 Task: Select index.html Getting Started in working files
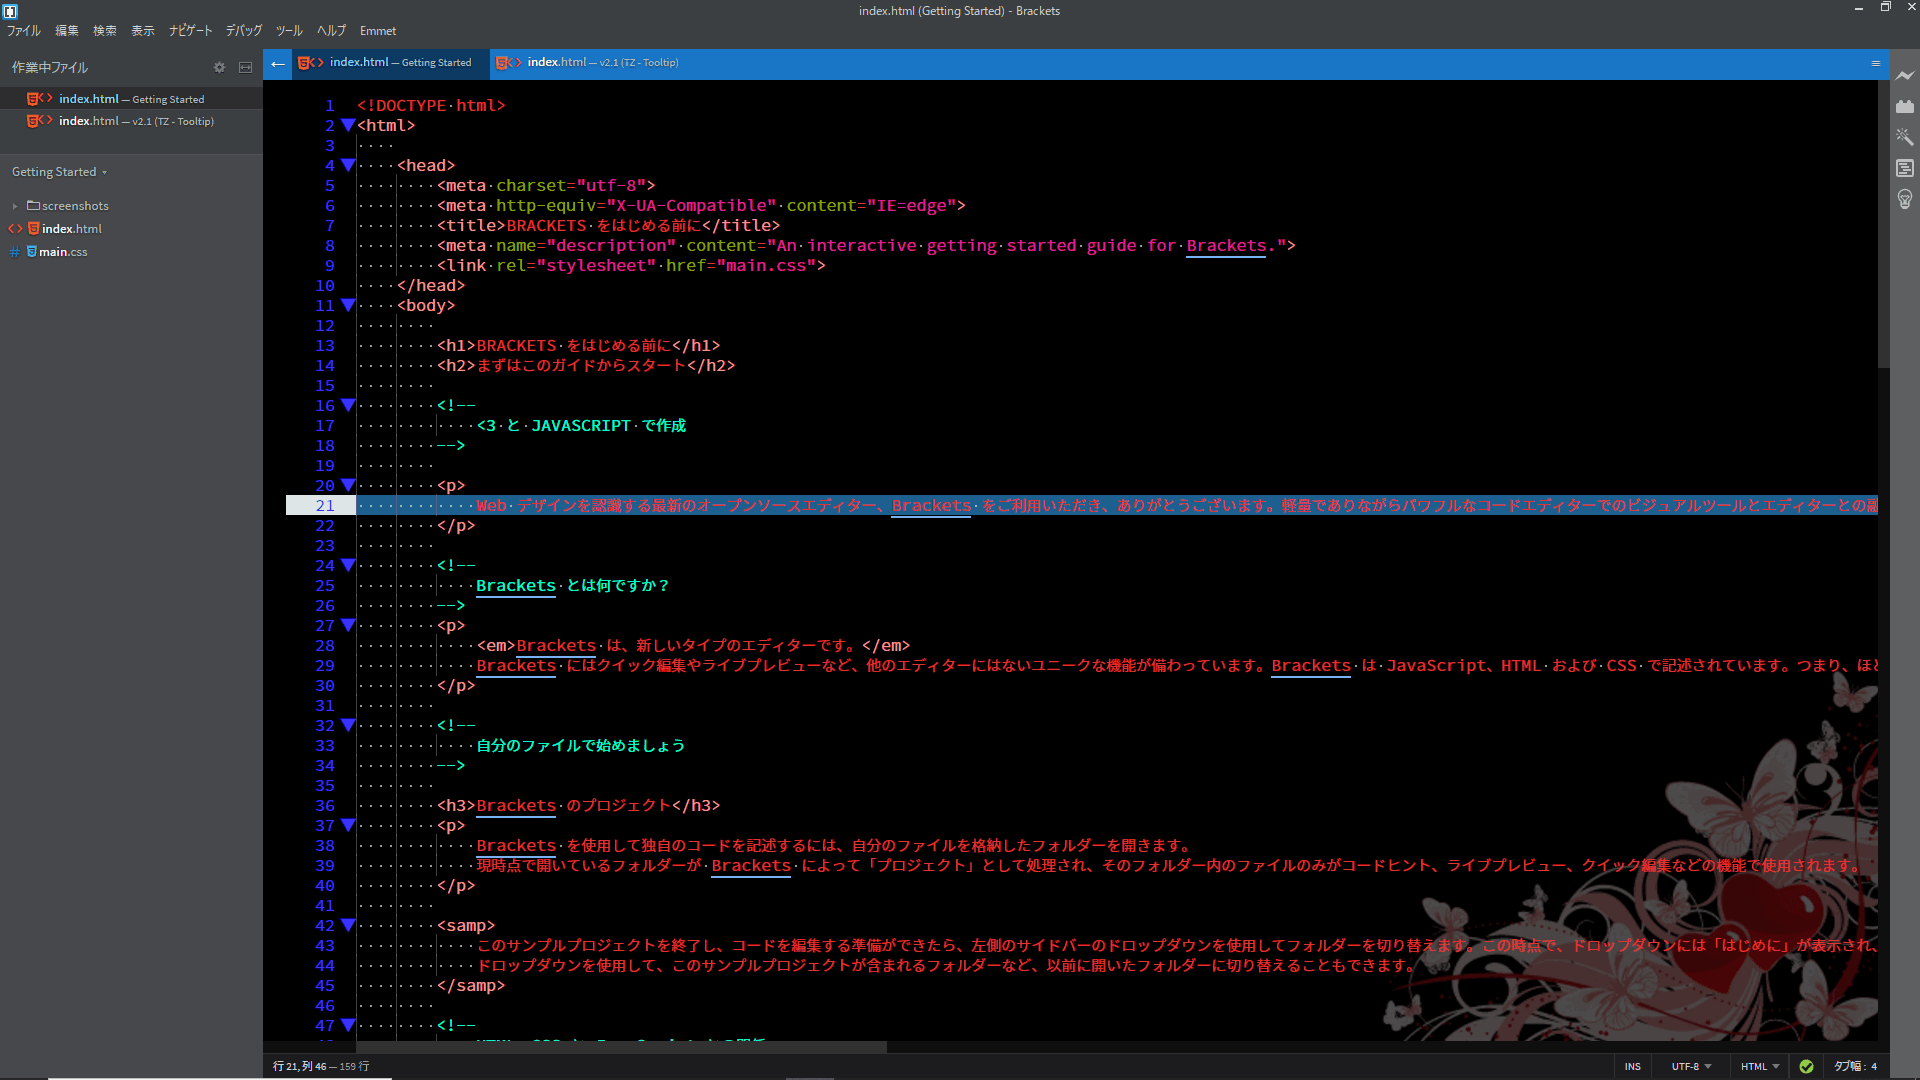[131, 99]
